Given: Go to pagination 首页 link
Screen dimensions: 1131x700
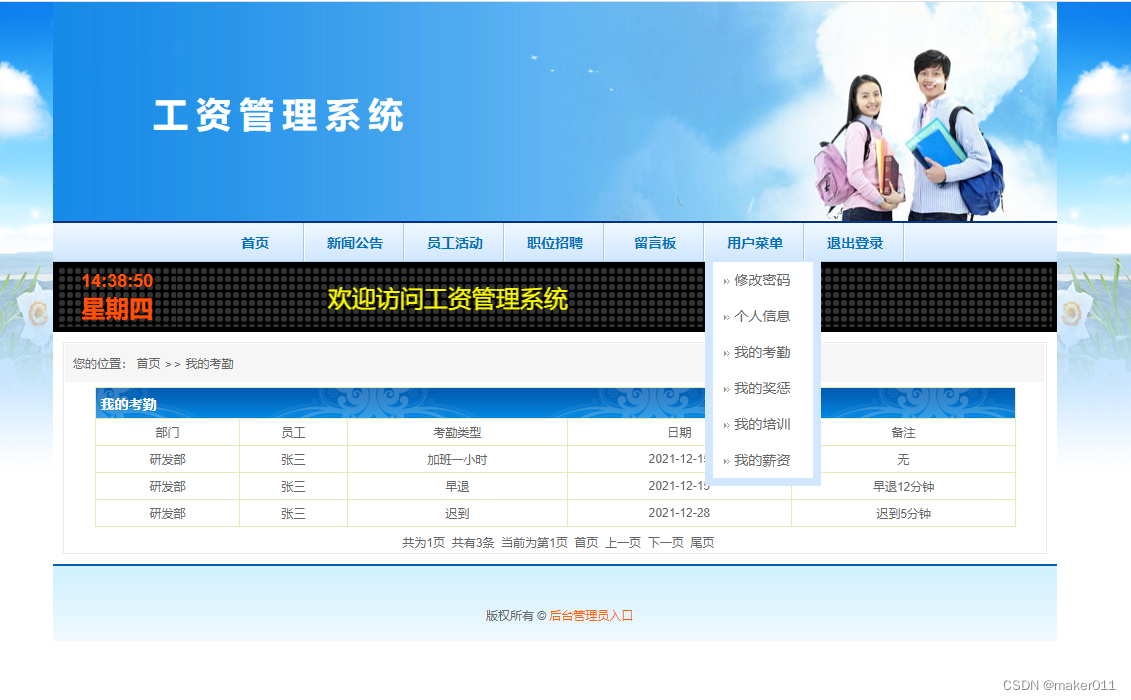Looking at the screenshot, I should coord(586,543).
